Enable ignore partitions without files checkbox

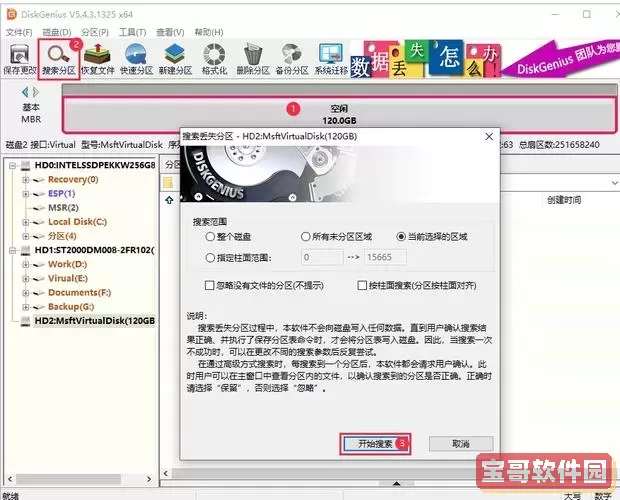pyautogui.click(x=210, y=285)
